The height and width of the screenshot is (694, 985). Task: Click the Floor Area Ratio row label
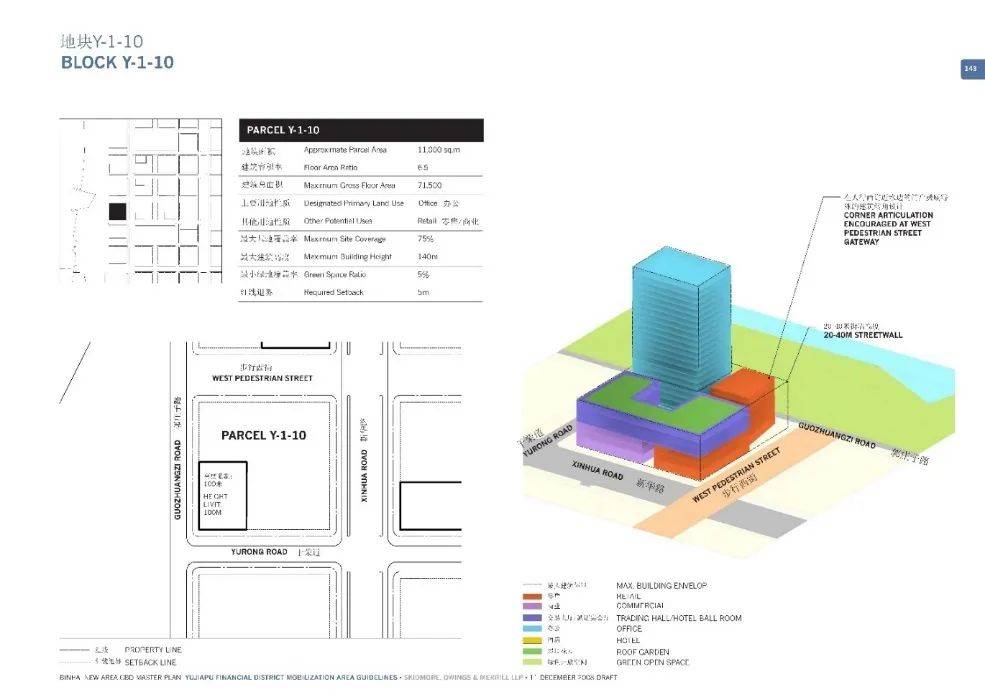[330, 167]
